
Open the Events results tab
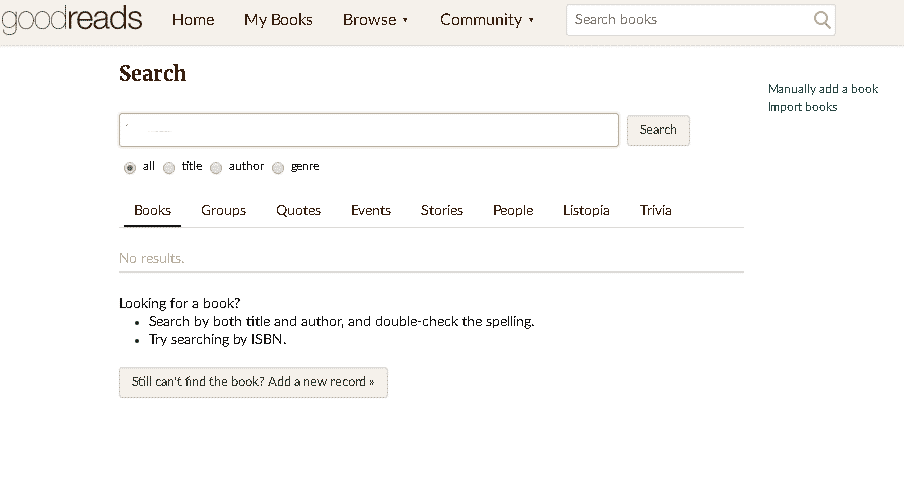coord(370,210)
